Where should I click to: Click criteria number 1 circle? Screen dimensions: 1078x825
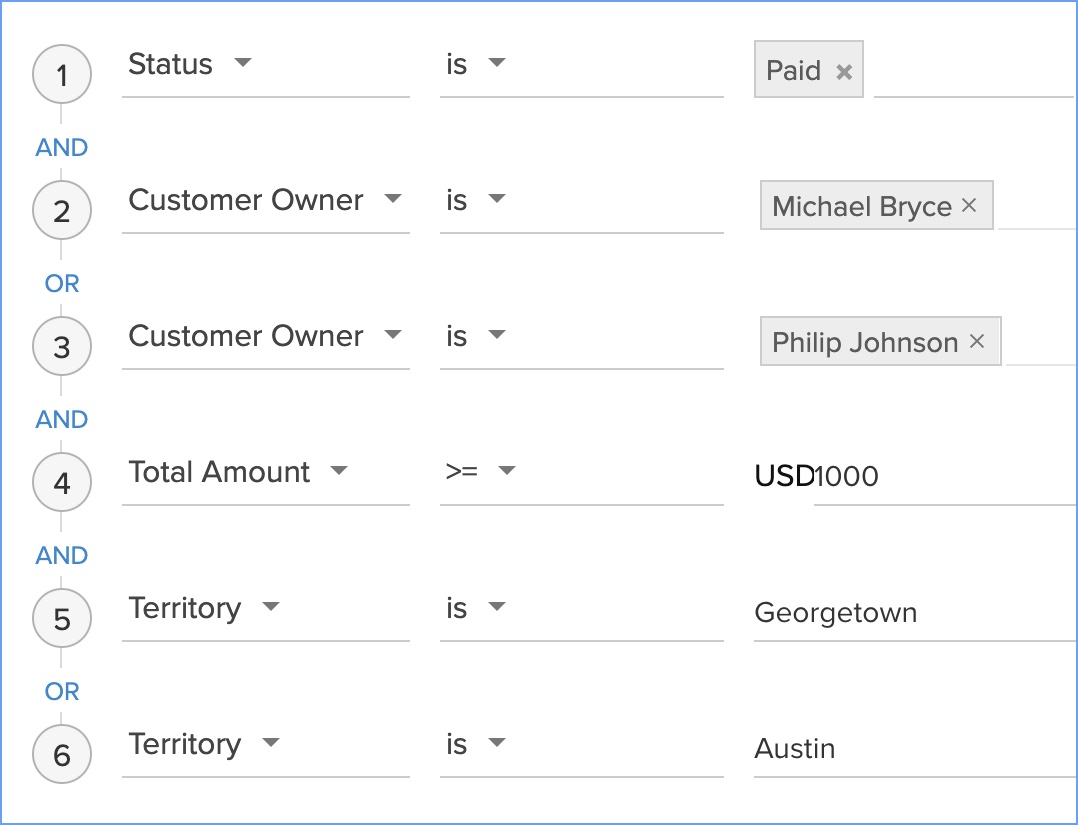[x=62, y=75]
